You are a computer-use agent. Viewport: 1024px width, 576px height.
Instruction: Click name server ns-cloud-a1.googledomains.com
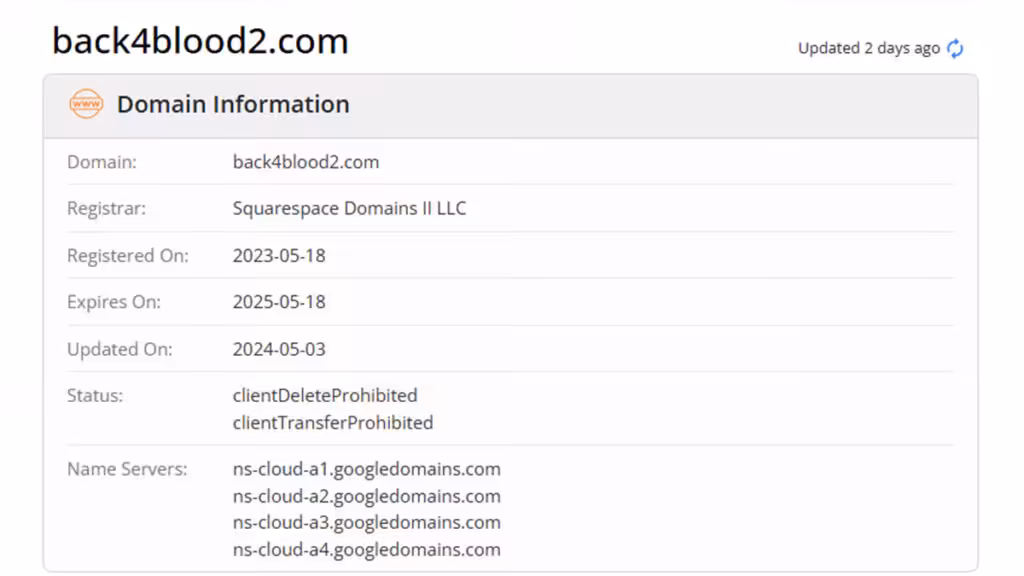366,469
